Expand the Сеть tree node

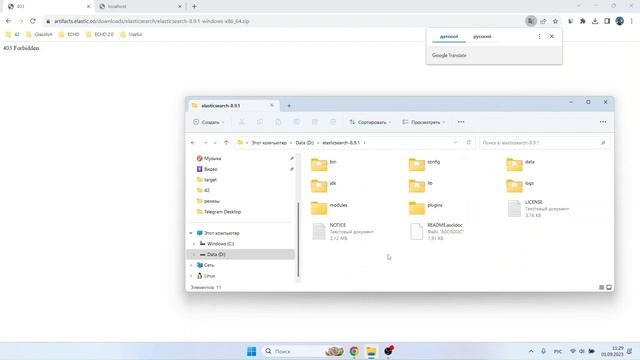(191, 265)
